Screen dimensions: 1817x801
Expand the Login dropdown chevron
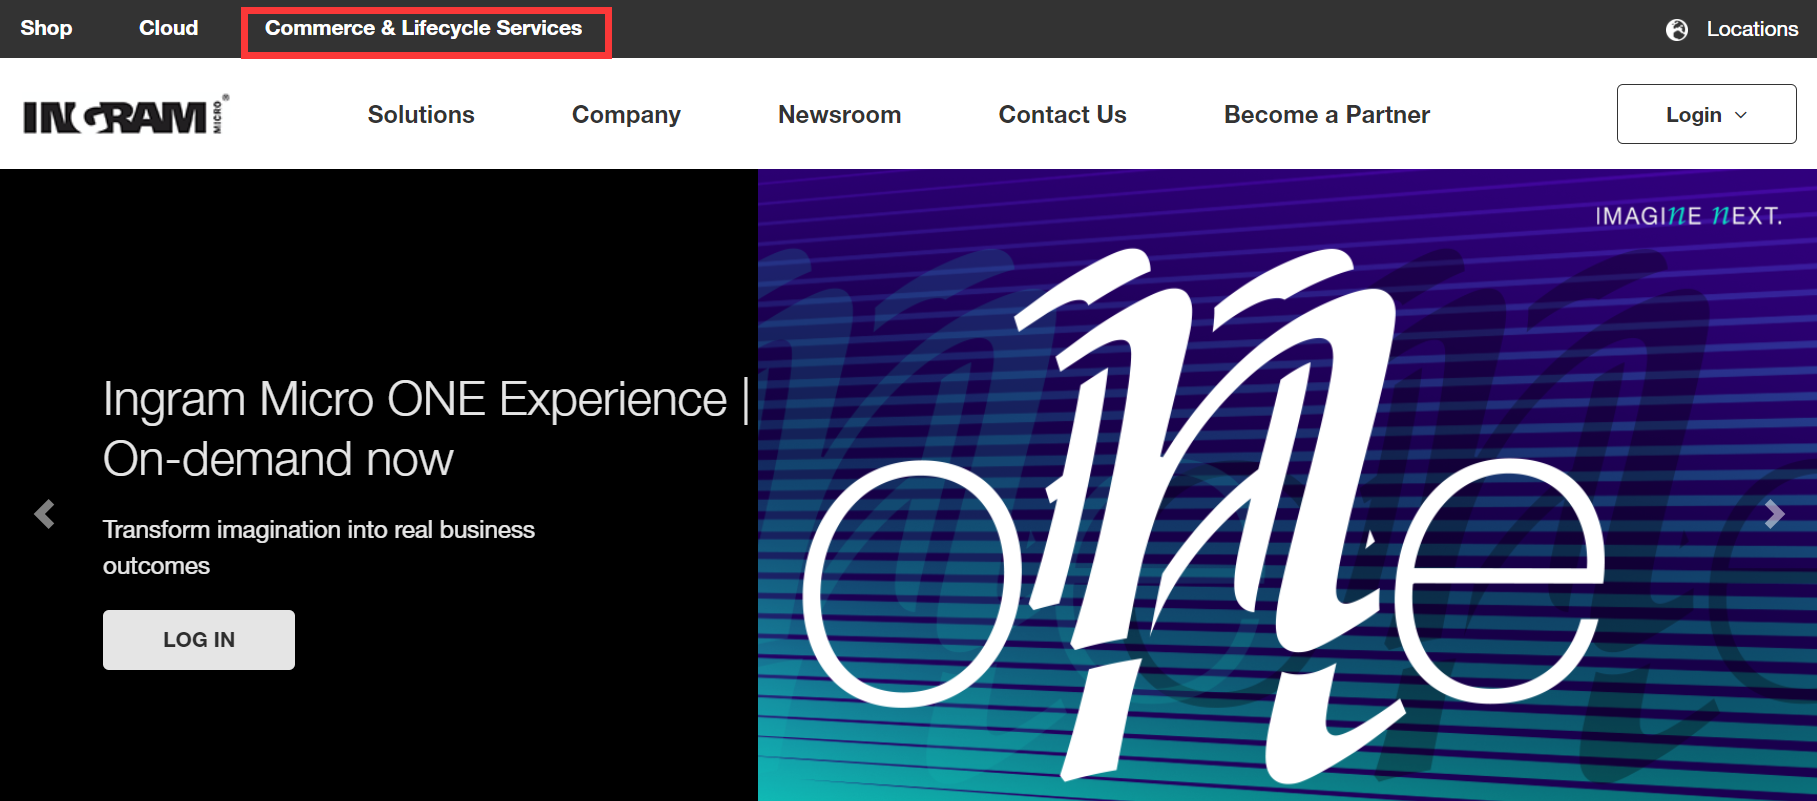click(1741, 115)
